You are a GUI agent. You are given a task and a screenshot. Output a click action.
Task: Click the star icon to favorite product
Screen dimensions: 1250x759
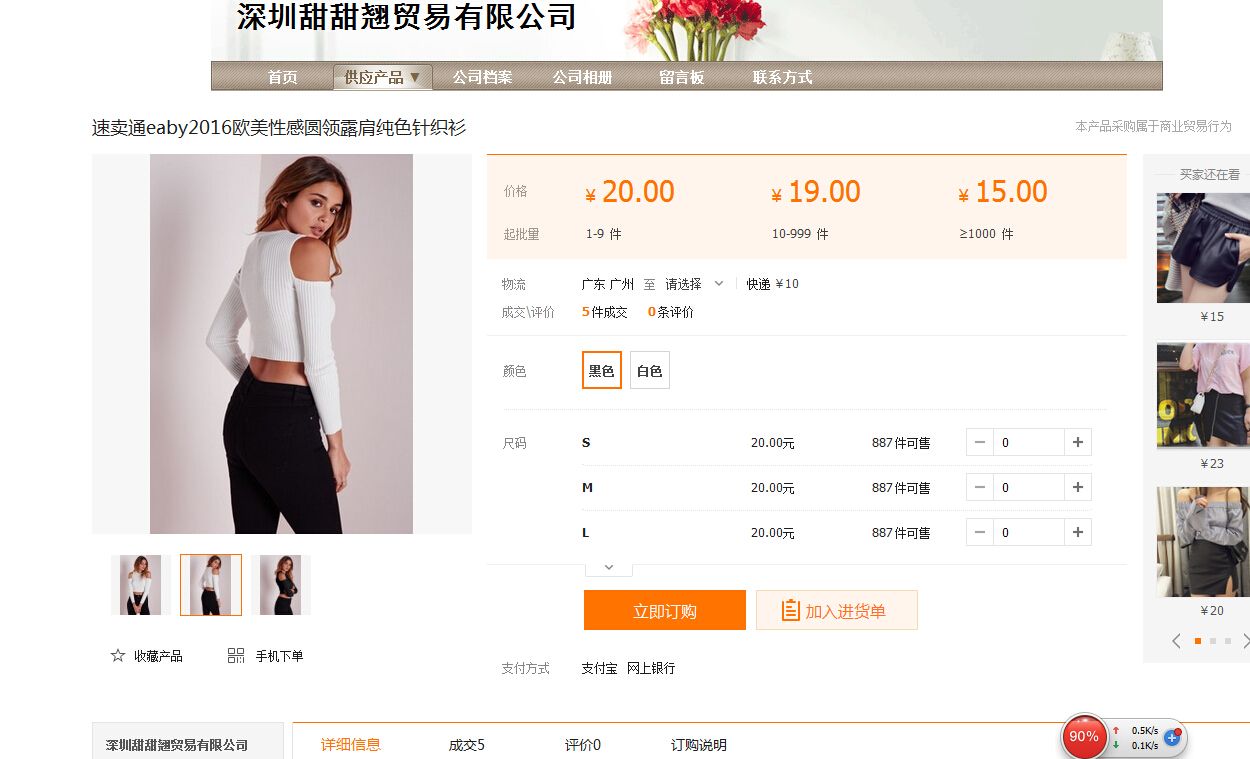[118, 656]
